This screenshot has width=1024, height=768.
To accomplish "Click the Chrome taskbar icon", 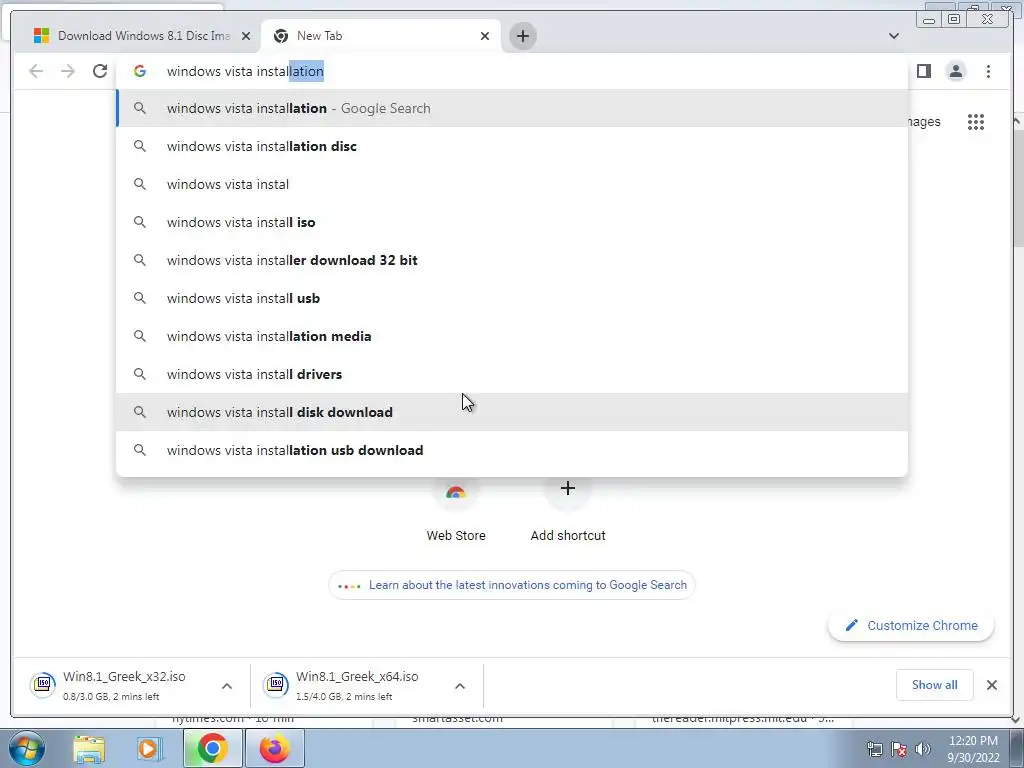I will [212, 748].
